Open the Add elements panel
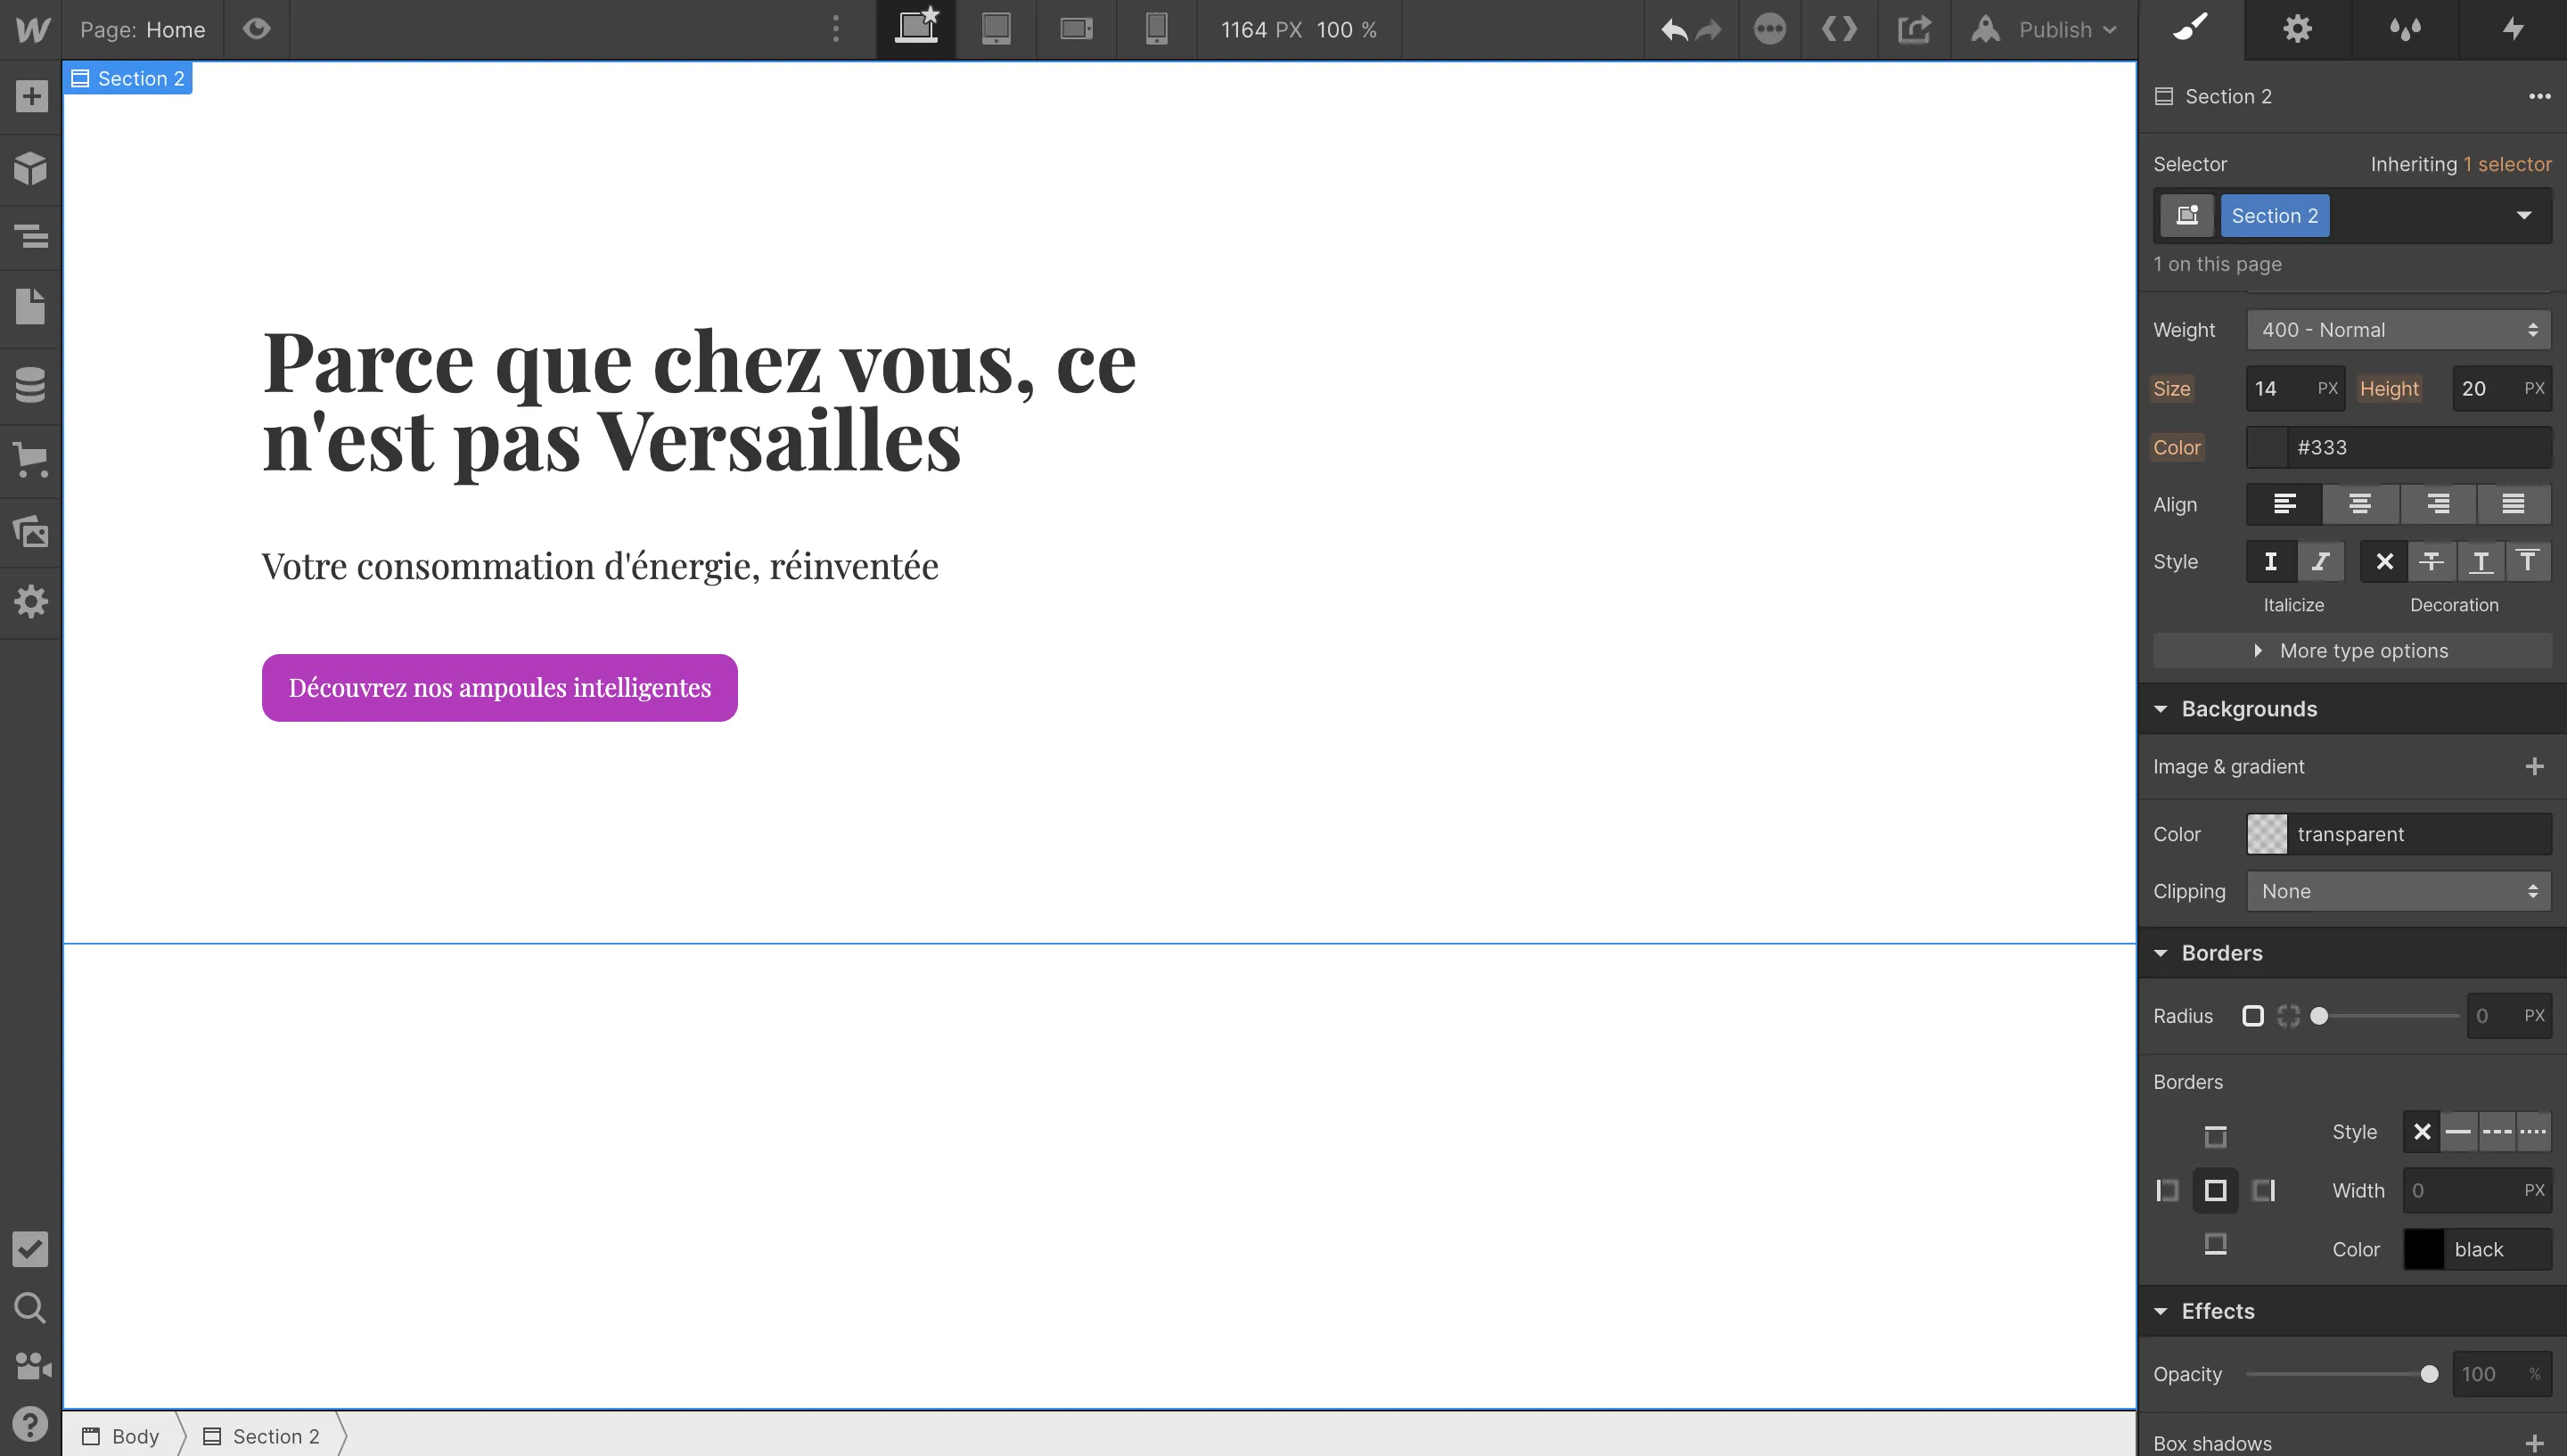 point(31,96)
